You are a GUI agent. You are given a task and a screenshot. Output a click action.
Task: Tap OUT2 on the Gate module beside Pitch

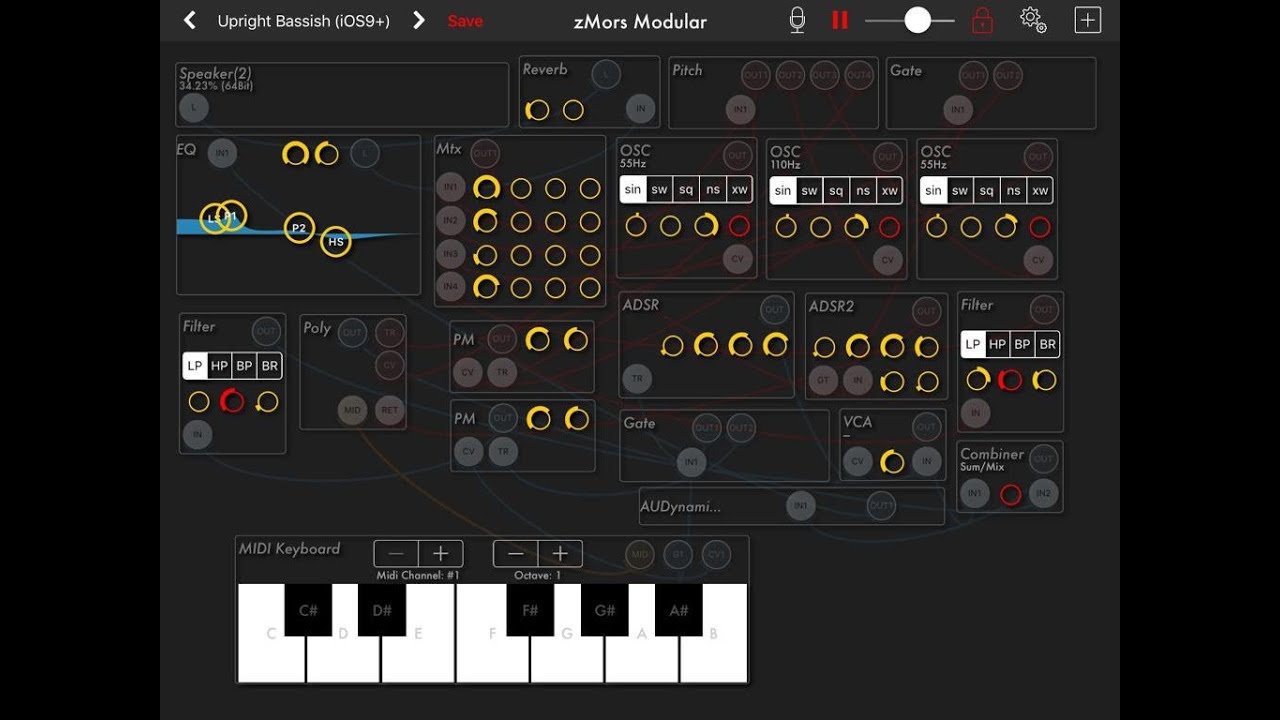(x=1007, y=75)
